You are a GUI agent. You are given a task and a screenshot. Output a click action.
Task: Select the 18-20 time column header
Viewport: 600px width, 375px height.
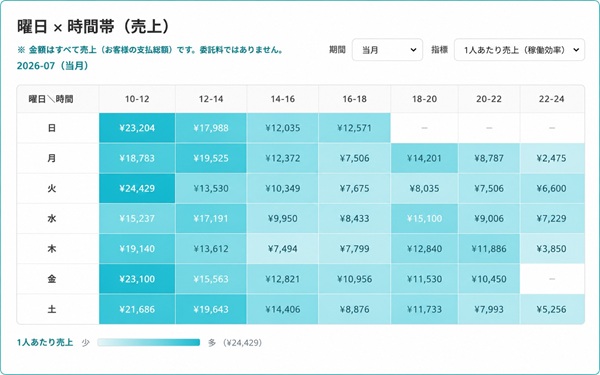coord(424,99)
